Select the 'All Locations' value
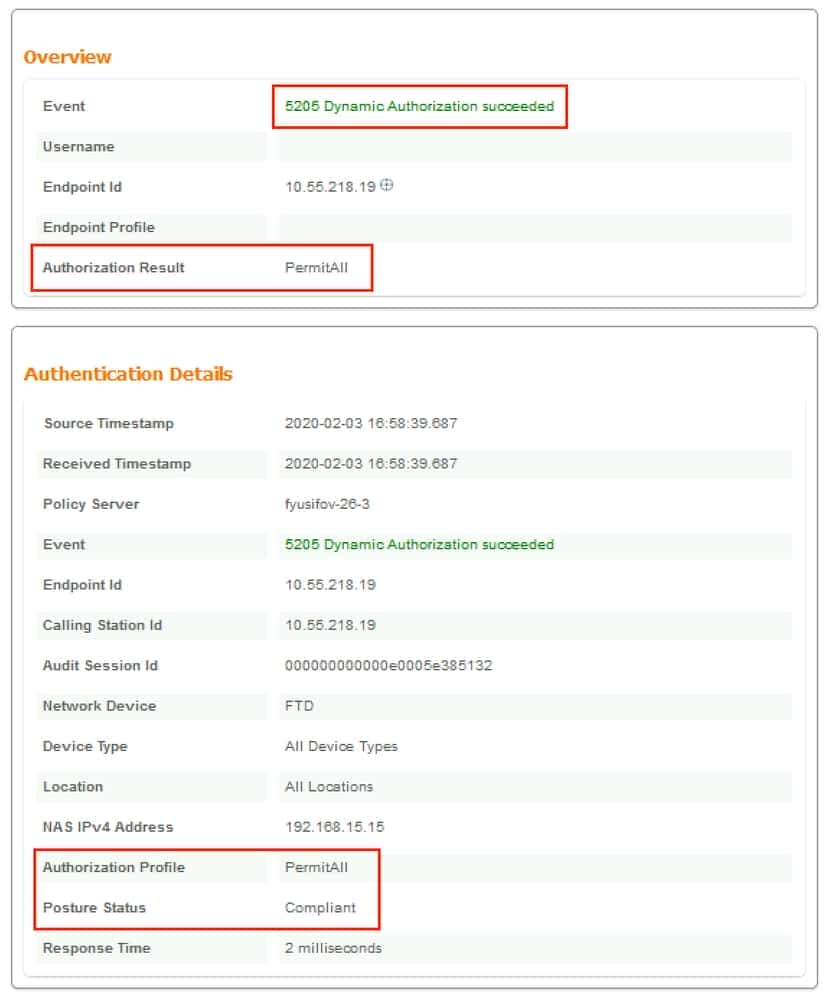 coord(329,787)
